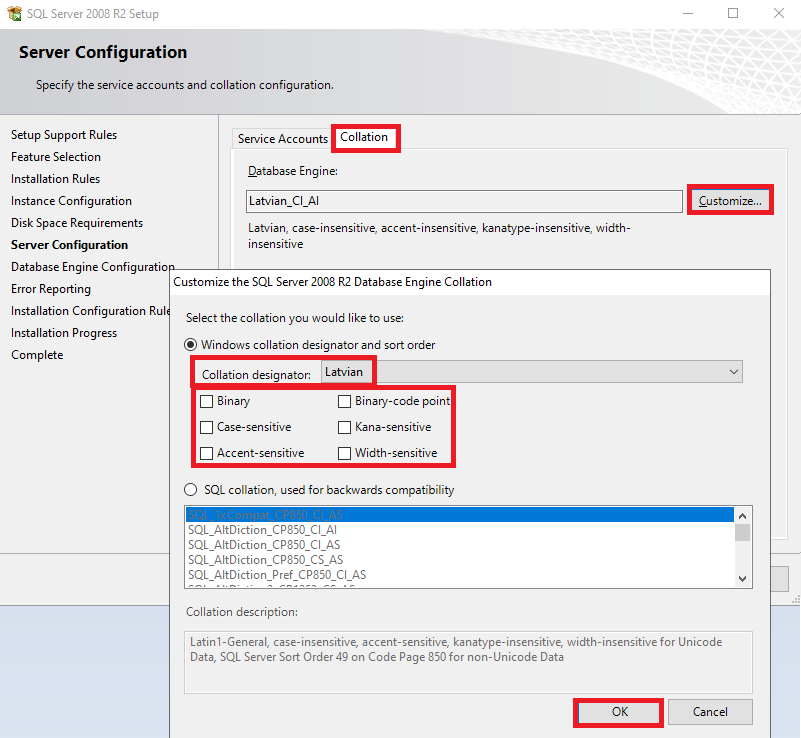This screenshot has width=801, height=738.
Task: Select Installation Rules step
Action: [55, 179]
